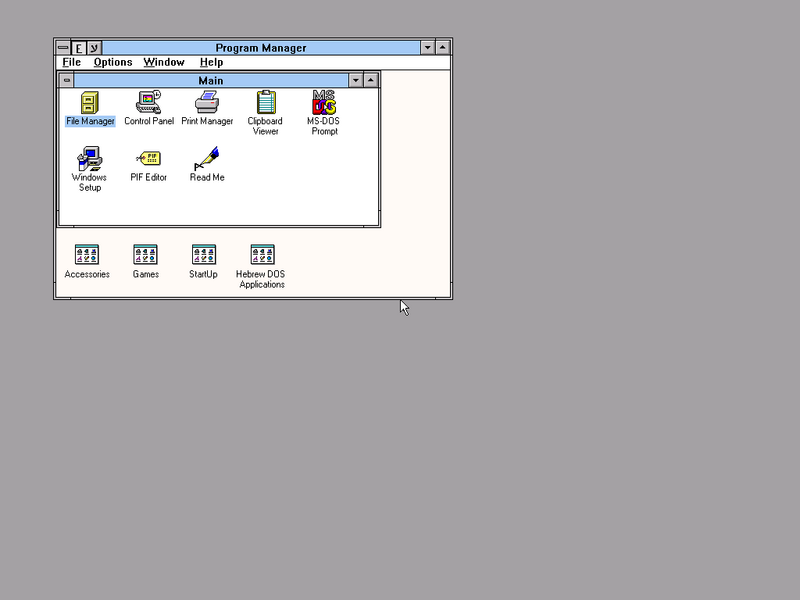Open Clipboard Viewer
The image size is (800, 600).
point(266,102)
